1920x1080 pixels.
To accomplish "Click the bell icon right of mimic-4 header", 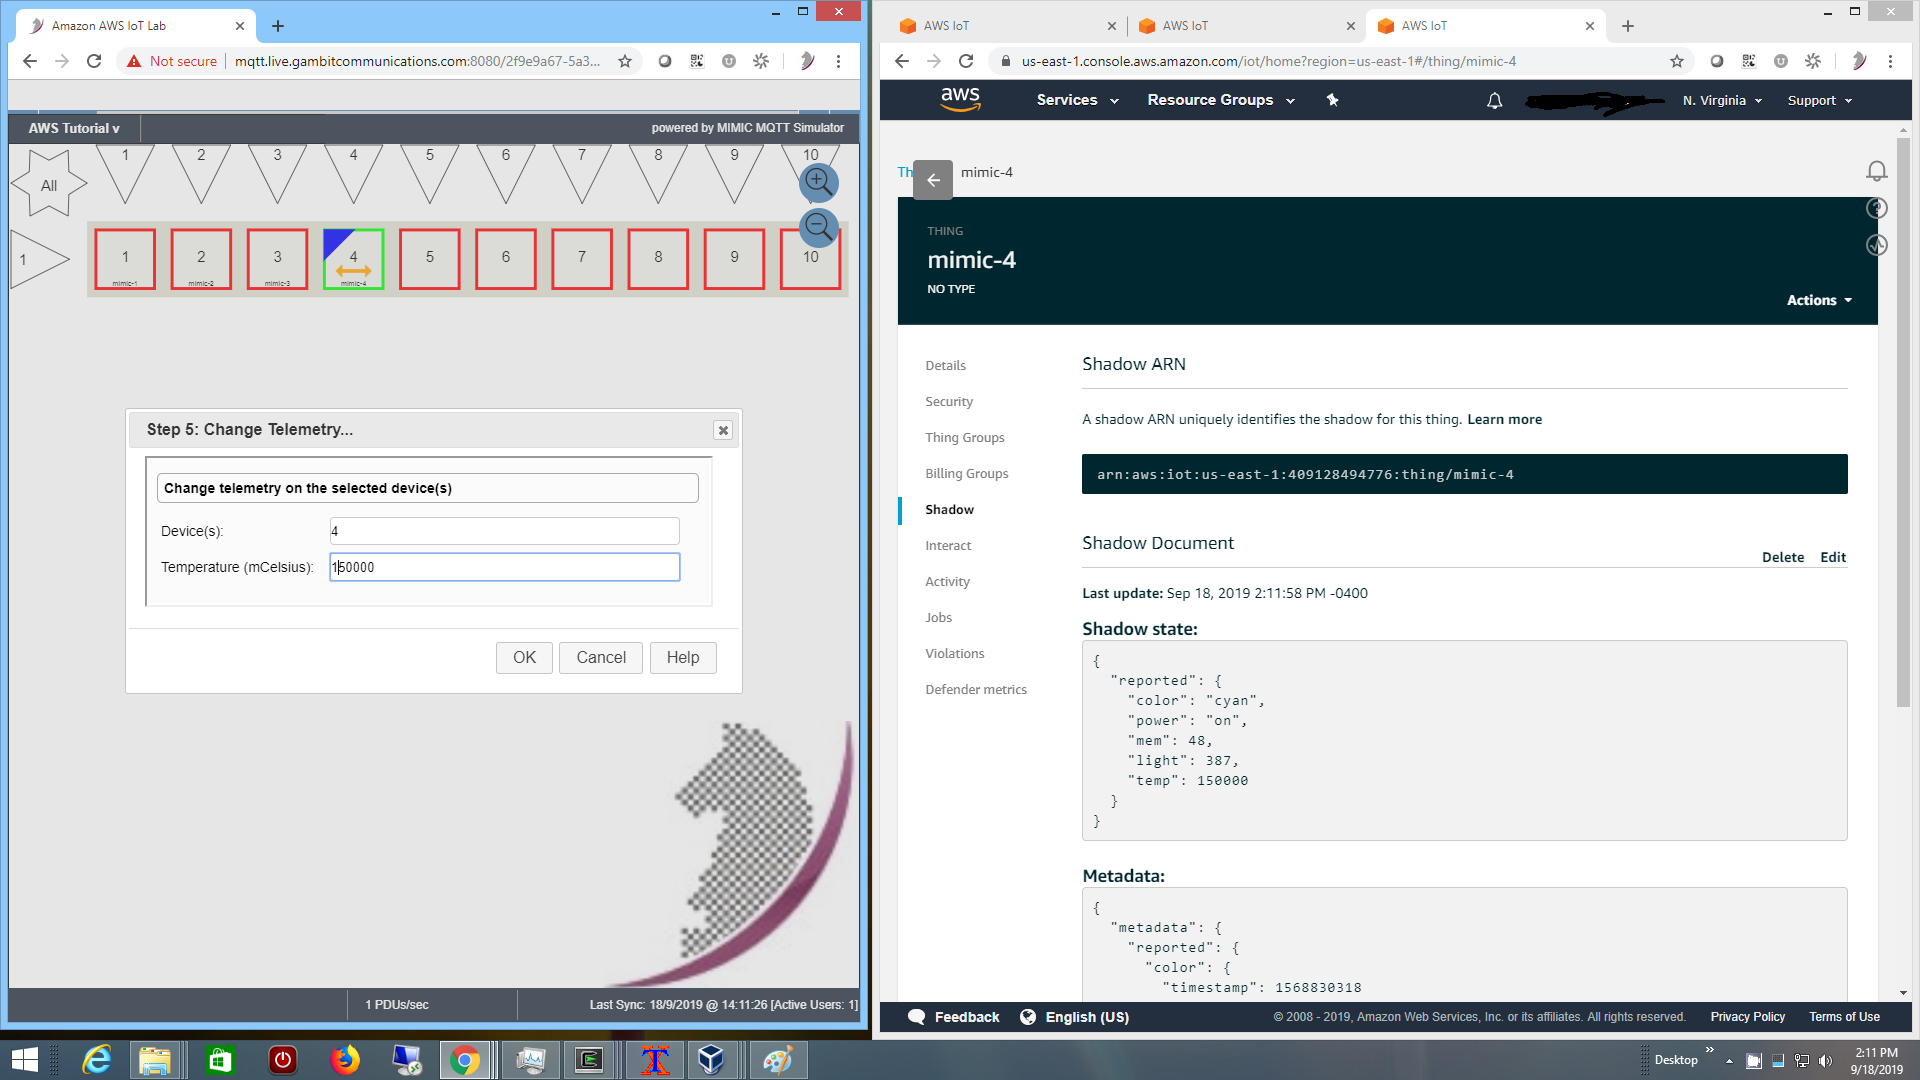I will [x=1877, y=172].
